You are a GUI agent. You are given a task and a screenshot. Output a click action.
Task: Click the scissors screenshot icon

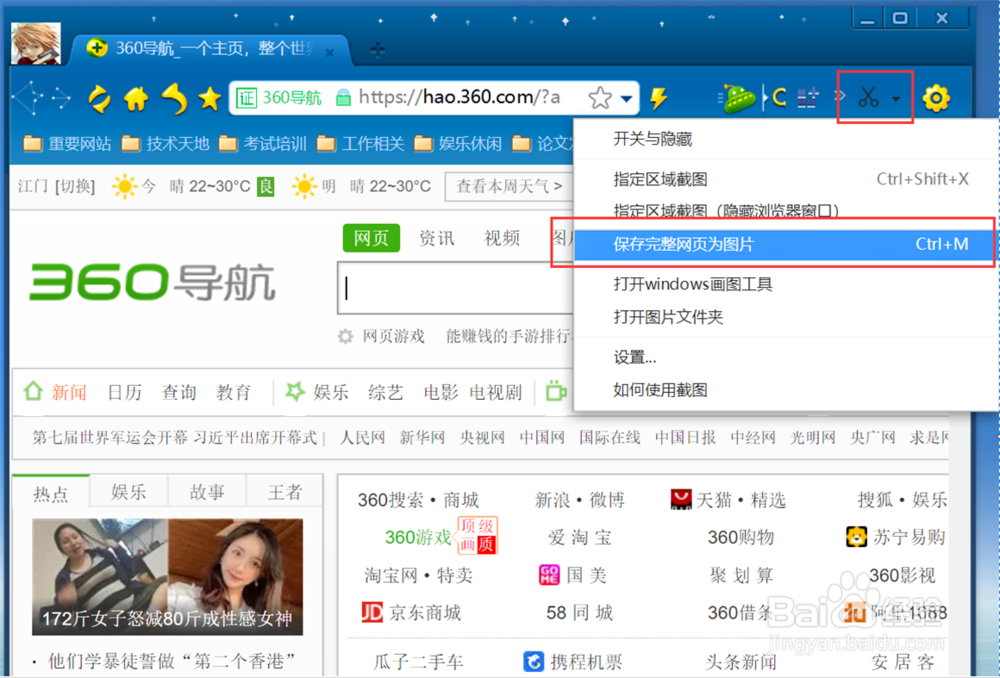click(x=868, y=97)
